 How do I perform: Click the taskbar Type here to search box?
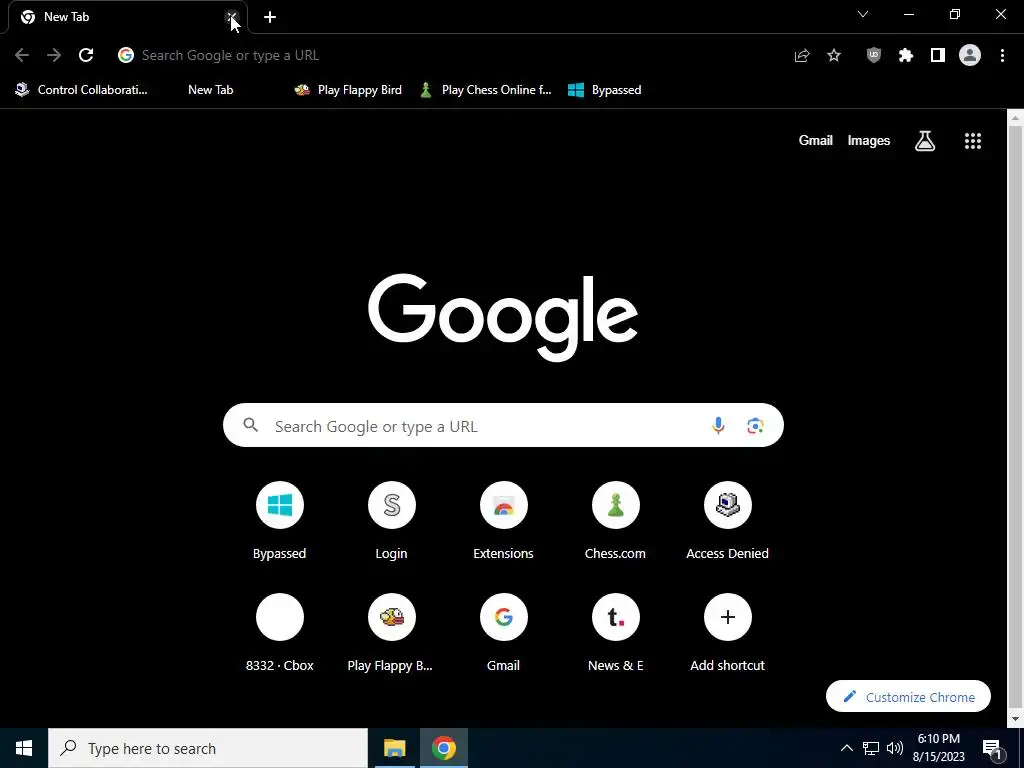(x=208, y=748)
